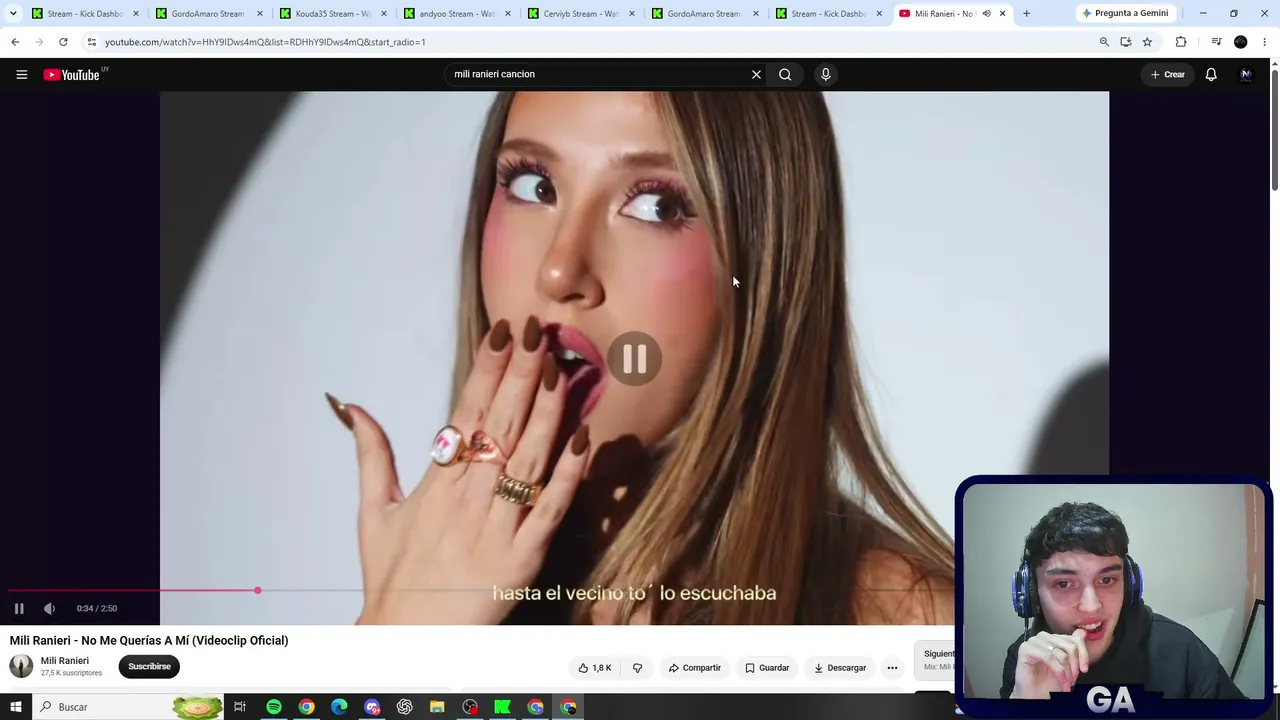Close the Mili Ranieri YouTube tab
The image size is (1280, 720).
pos(1002,14)
